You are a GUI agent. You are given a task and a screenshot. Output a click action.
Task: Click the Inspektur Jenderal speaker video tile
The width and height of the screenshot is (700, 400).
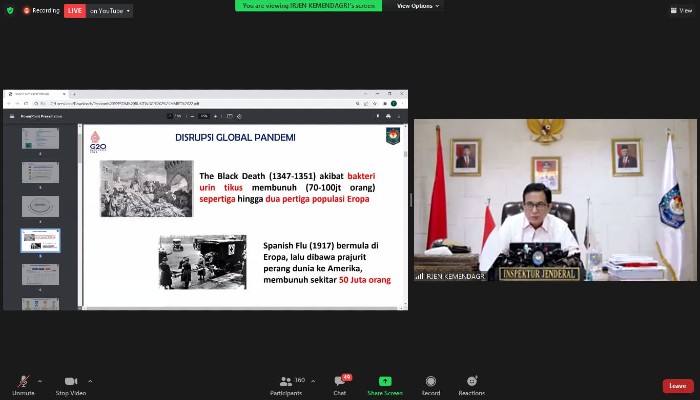[555, 200]
